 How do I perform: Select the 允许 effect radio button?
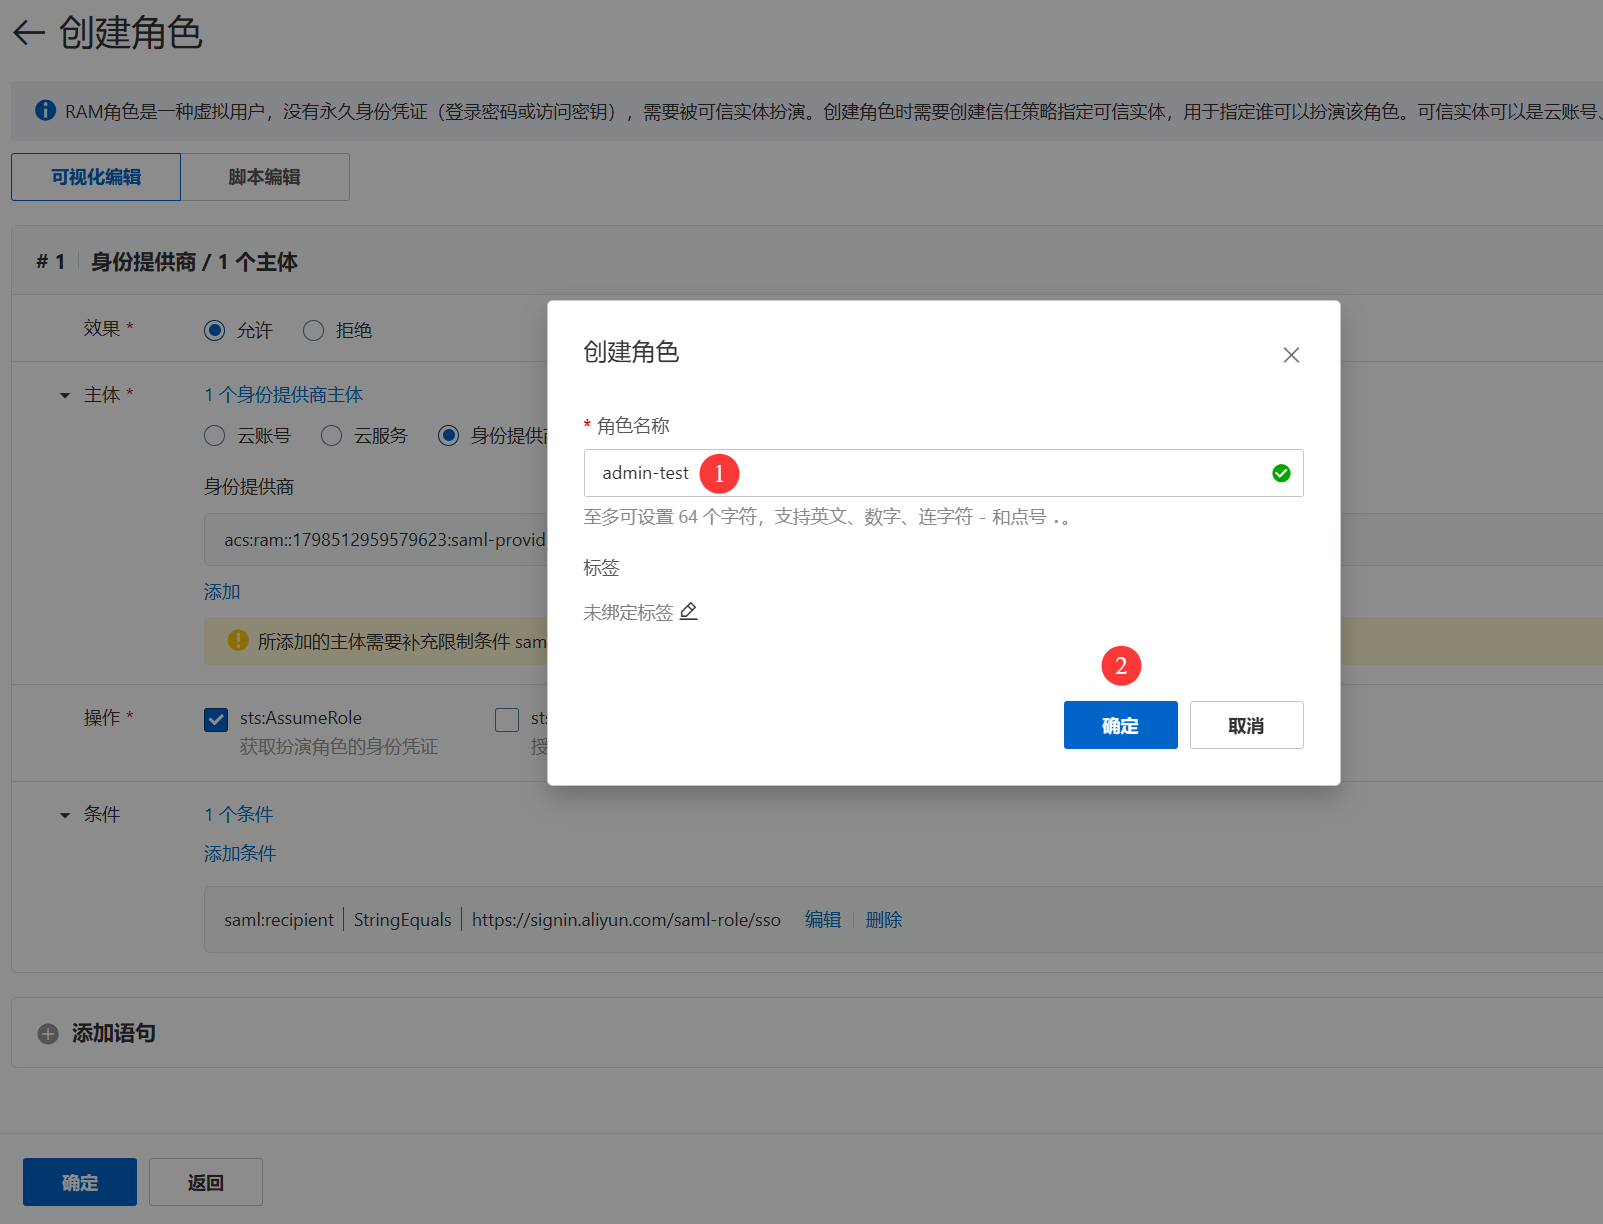coord(215,330)
